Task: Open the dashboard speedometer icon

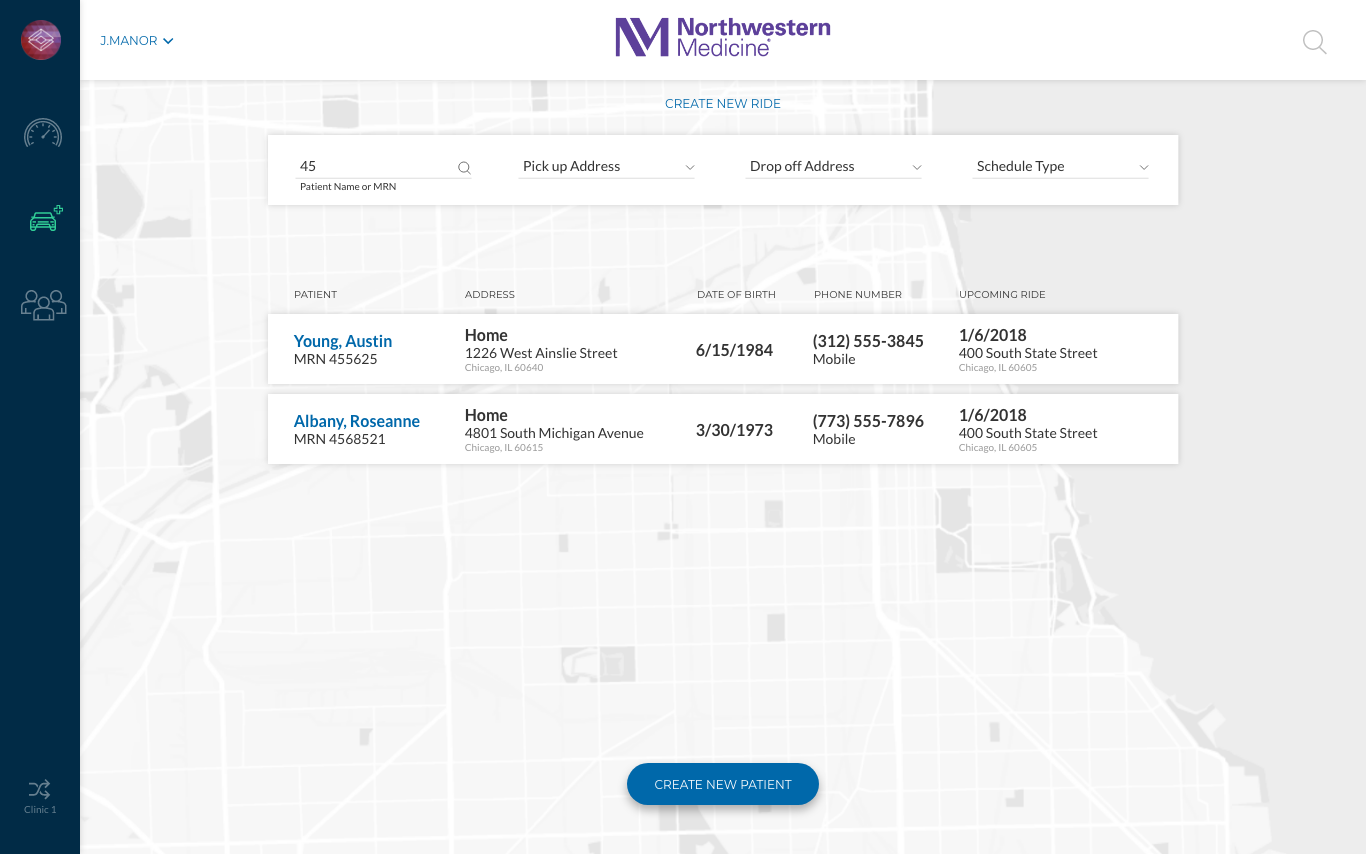Action: [x=43, y=134]
